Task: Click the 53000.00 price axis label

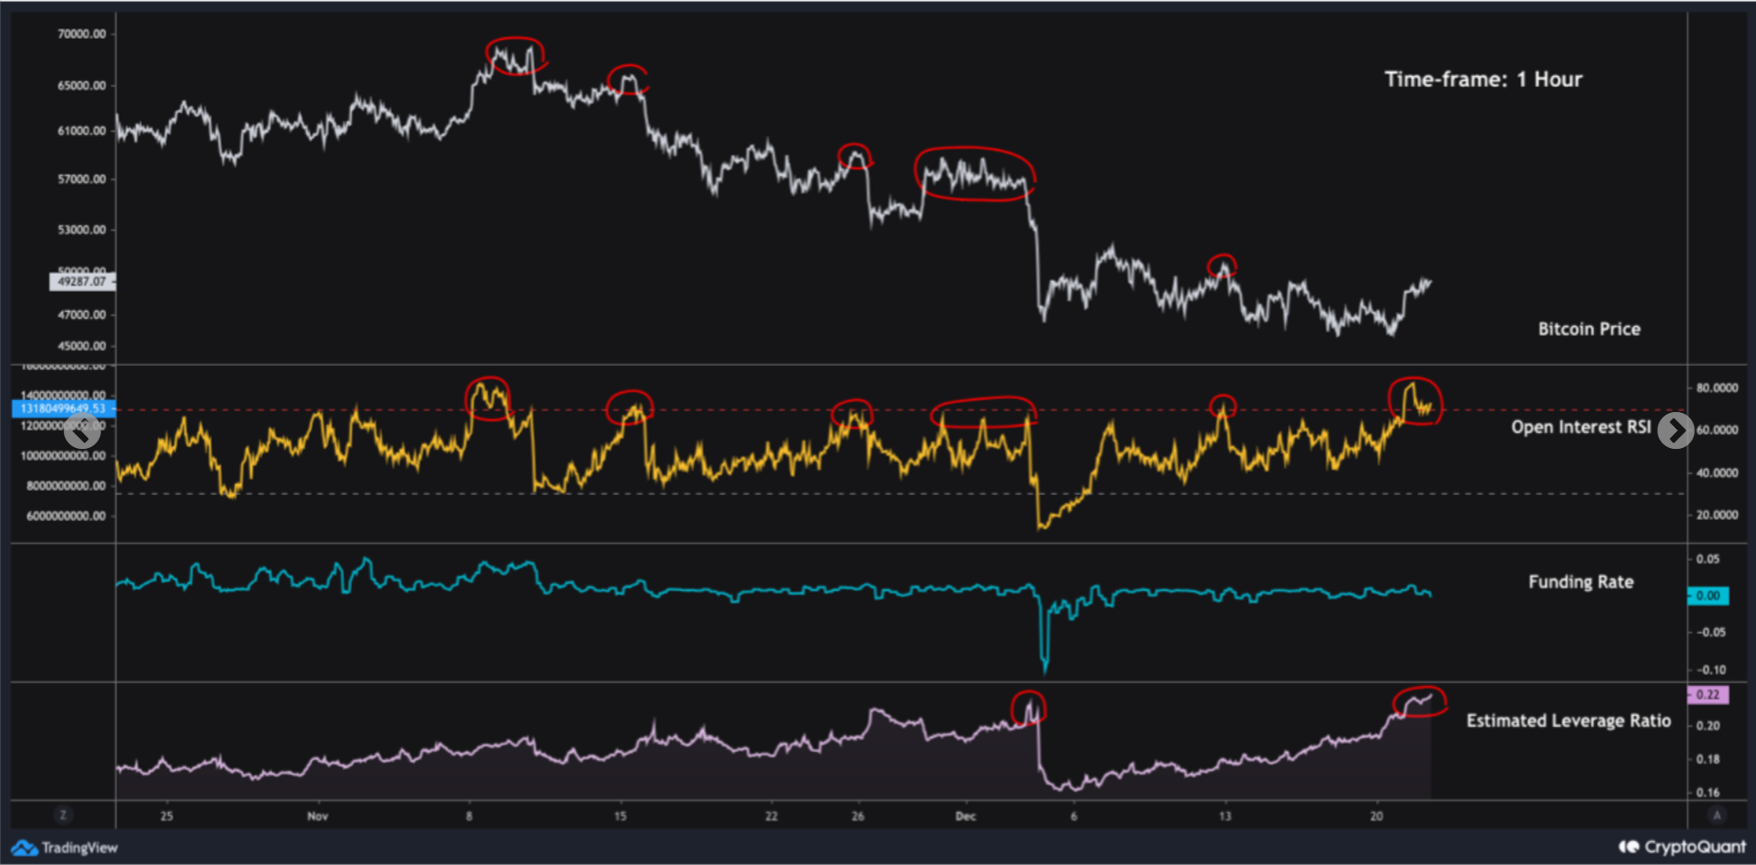Action: click(x=81, y=230)
